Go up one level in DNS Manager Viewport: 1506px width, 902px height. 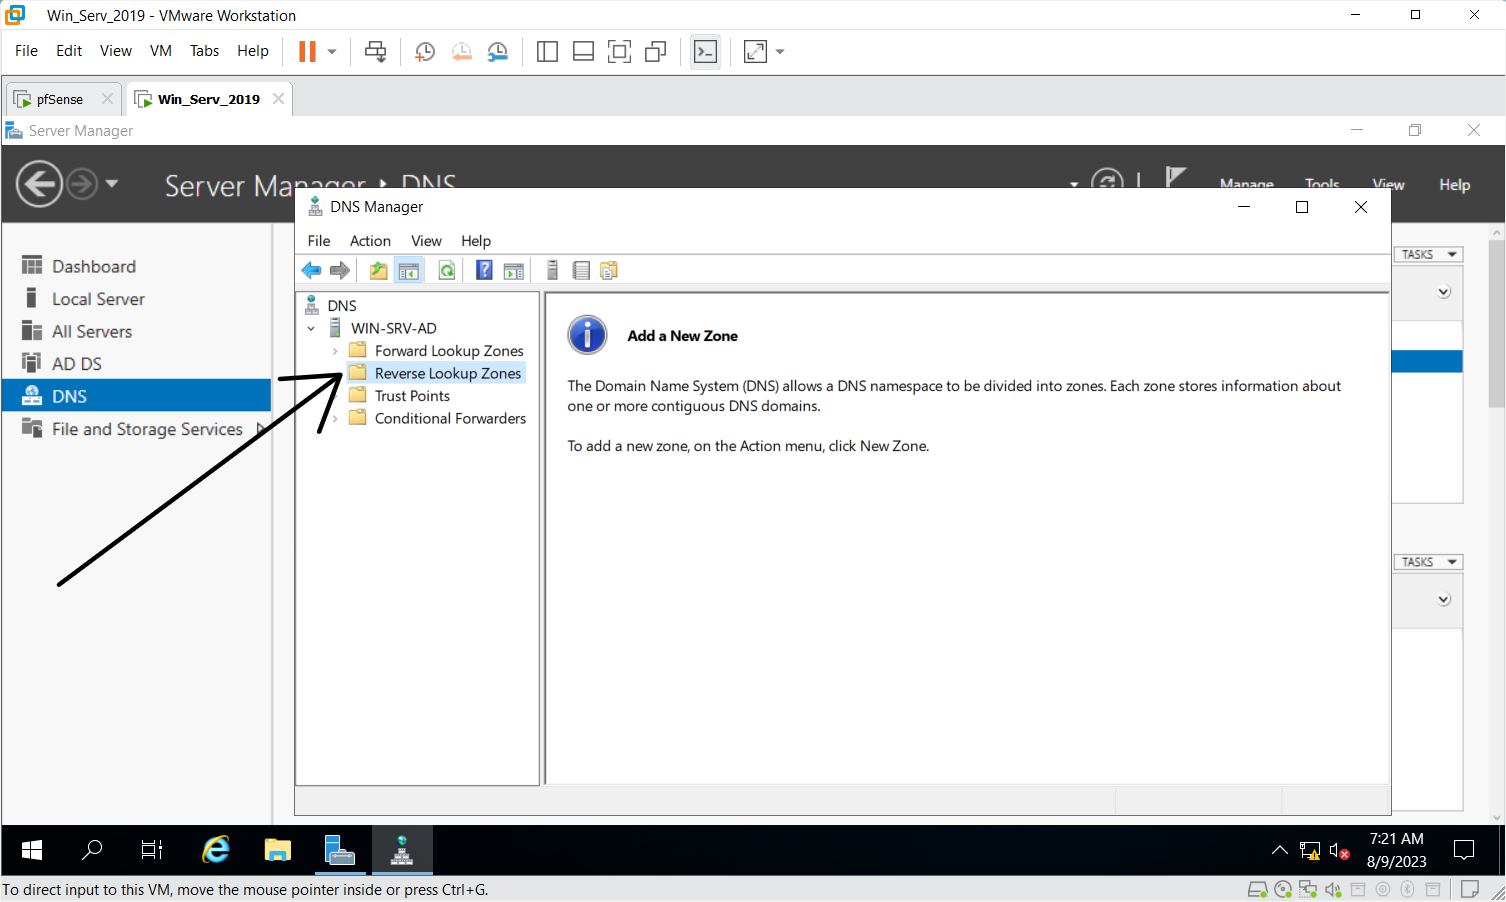378,270
